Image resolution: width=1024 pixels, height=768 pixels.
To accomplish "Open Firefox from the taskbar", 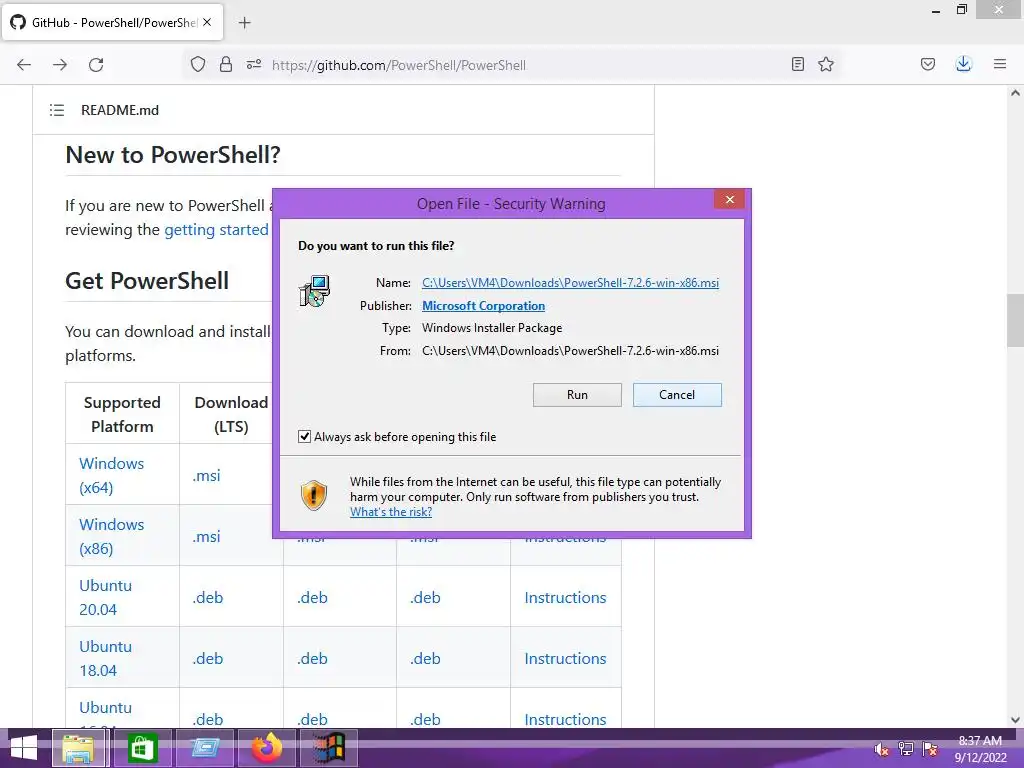I will (266, 748).
